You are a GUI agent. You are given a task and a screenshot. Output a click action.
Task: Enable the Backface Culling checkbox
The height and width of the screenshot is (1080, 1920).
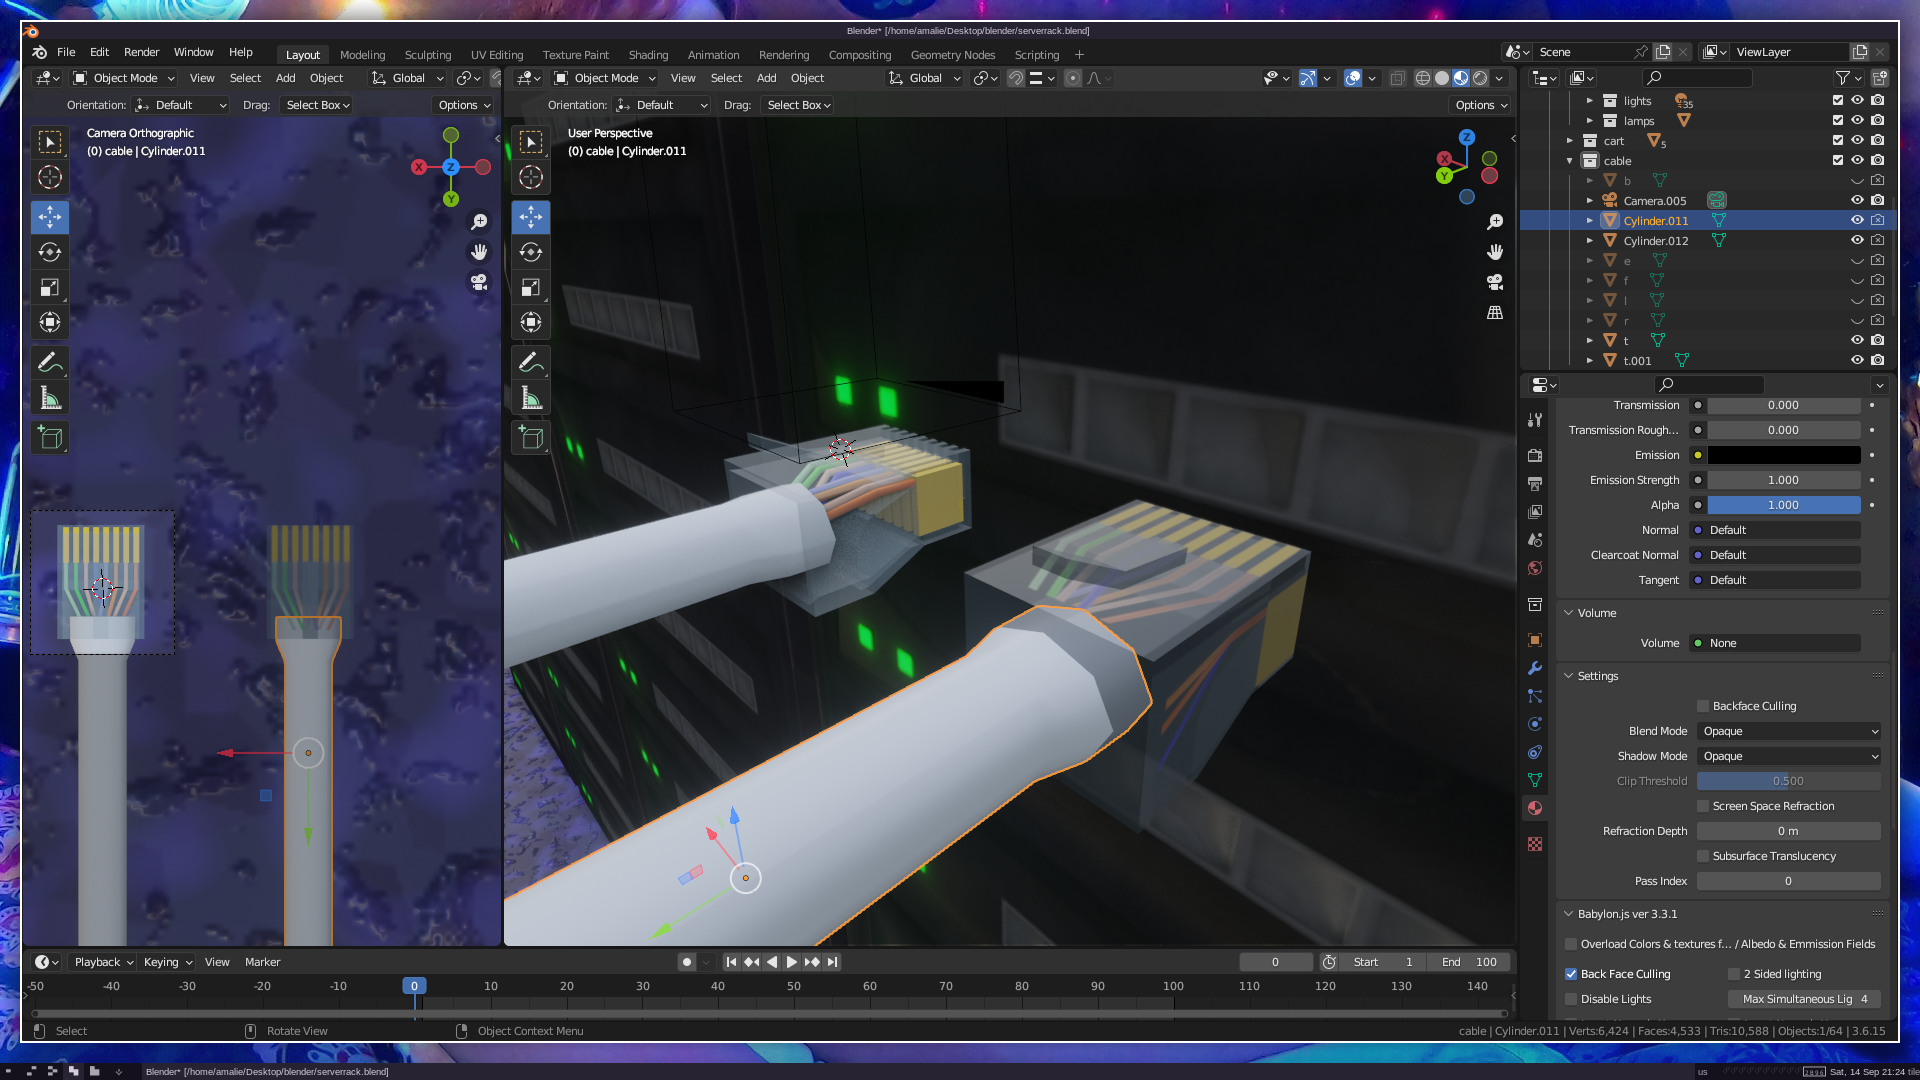[1703, 706]
